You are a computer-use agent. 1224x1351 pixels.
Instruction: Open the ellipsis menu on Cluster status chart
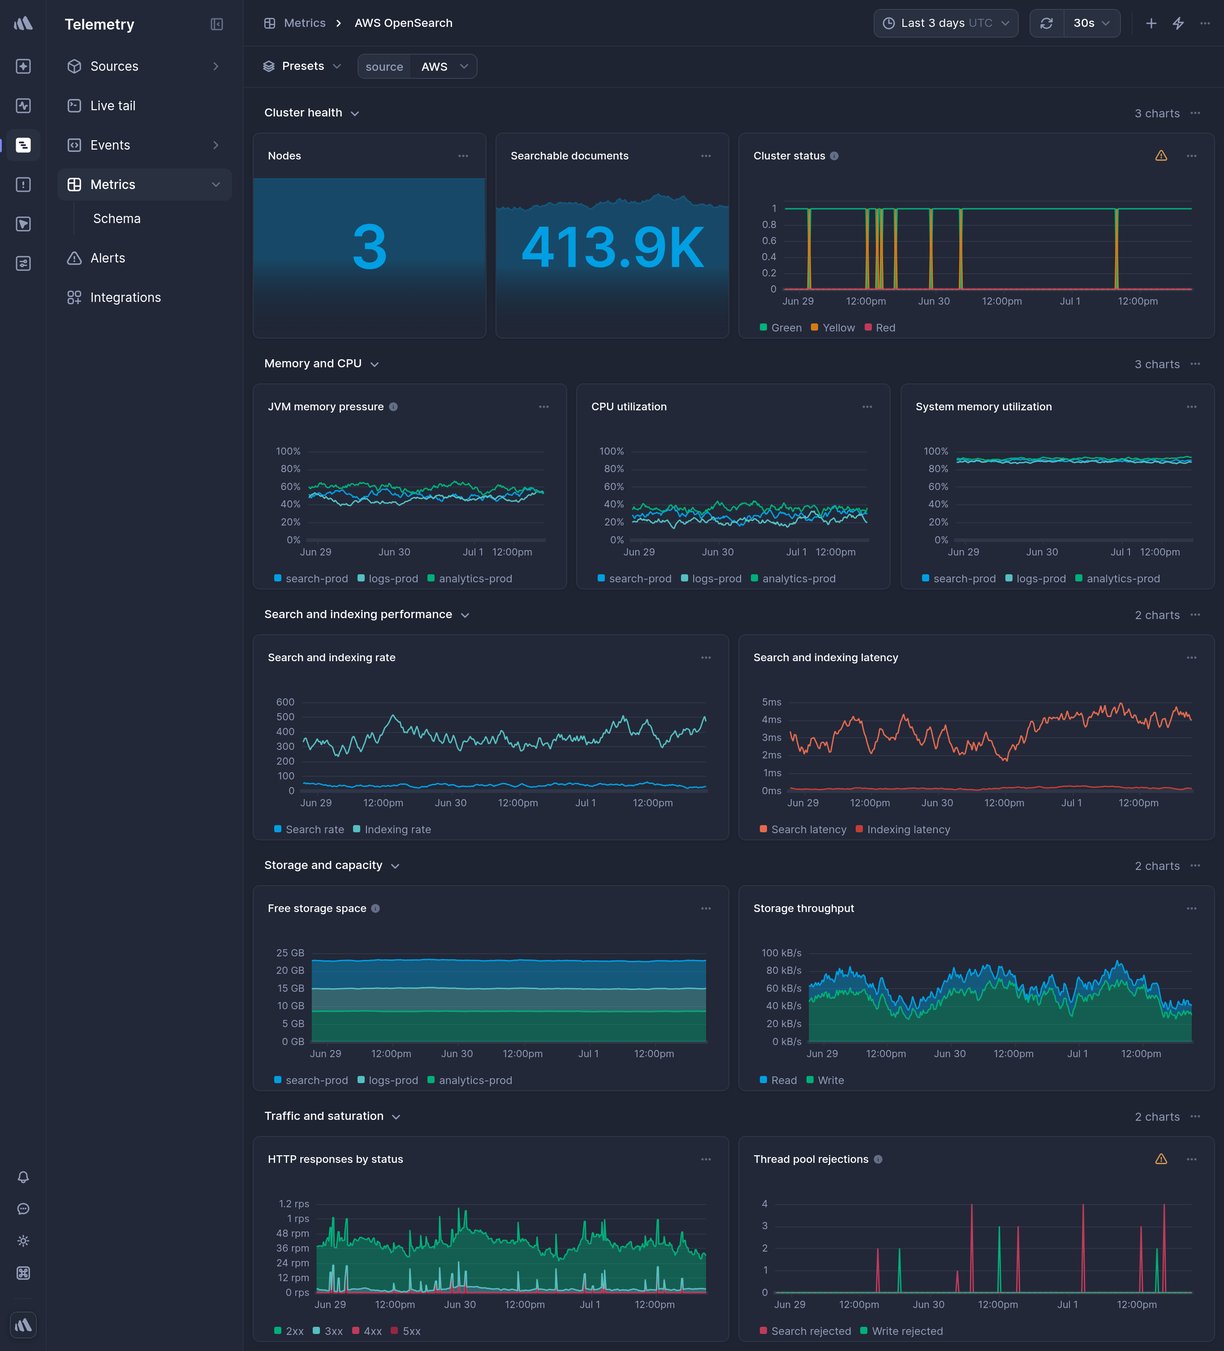pos(1192,156)
